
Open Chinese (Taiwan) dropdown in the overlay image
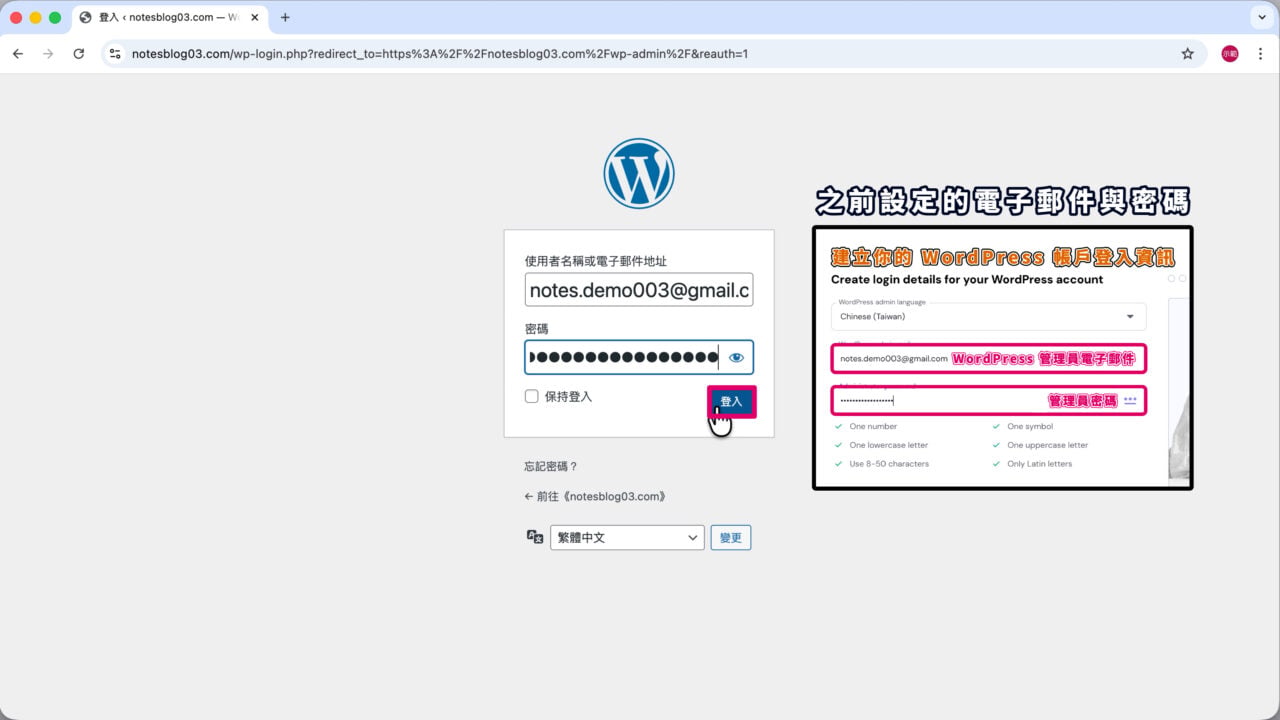pyautogui.click(x=988, y=316)
